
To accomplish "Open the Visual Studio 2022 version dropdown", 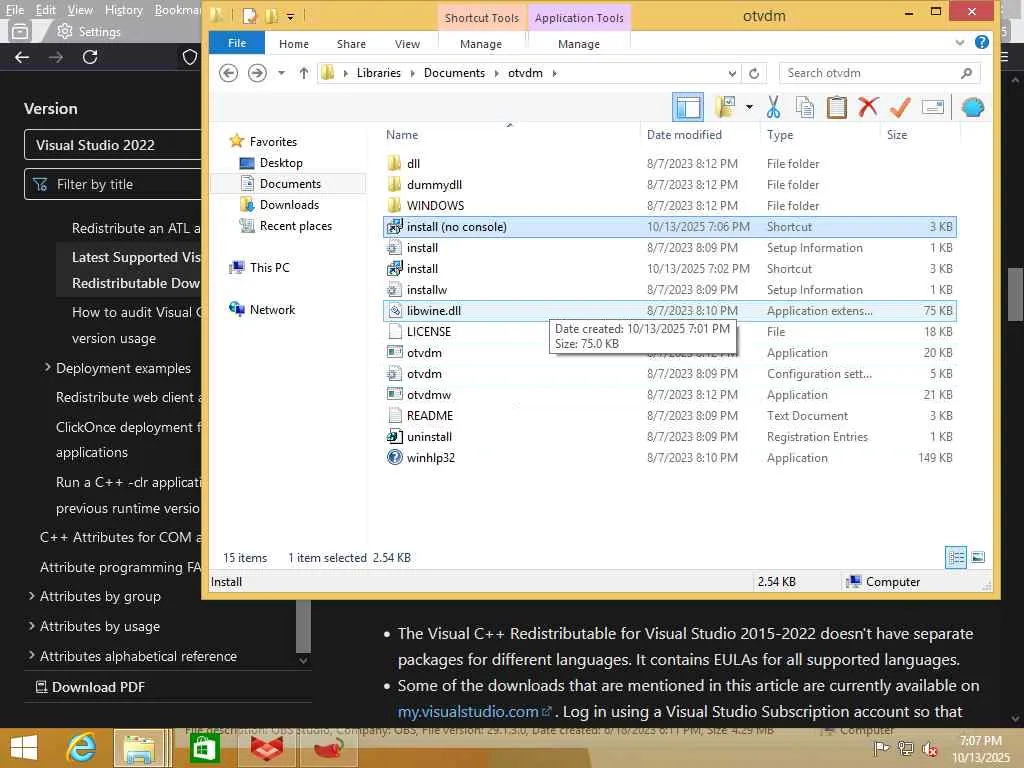I will pyautogui.click(x=113, y=145).
